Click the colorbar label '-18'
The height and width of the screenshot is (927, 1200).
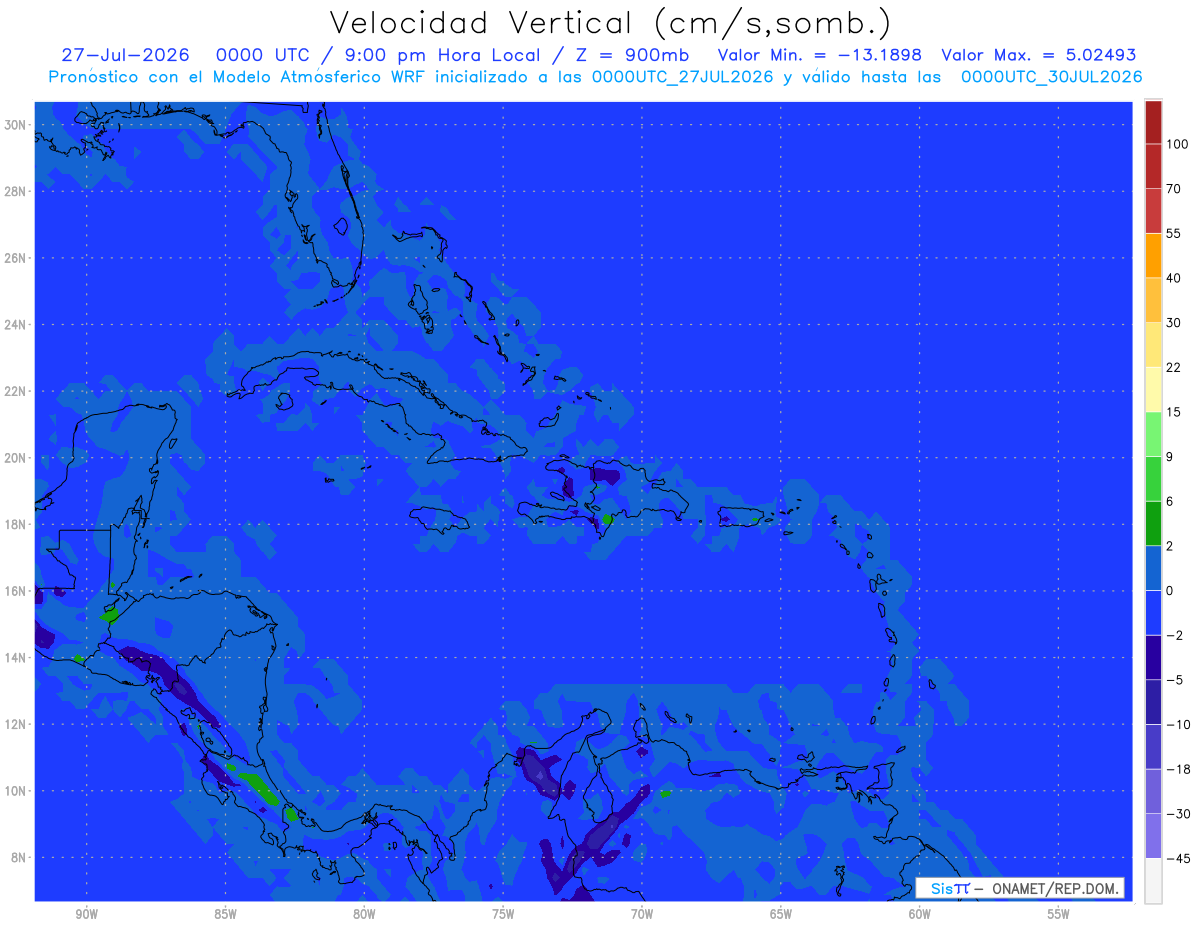tap(1177, 769)
